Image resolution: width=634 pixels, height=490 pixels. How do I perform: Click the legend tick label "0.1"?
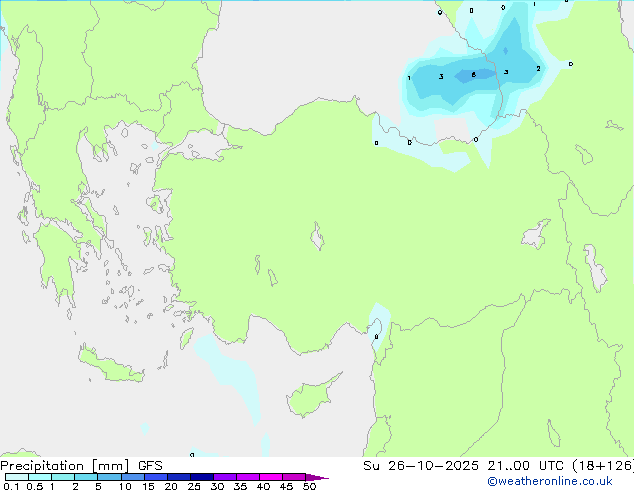pyautogui.click(x=11, y=486)
